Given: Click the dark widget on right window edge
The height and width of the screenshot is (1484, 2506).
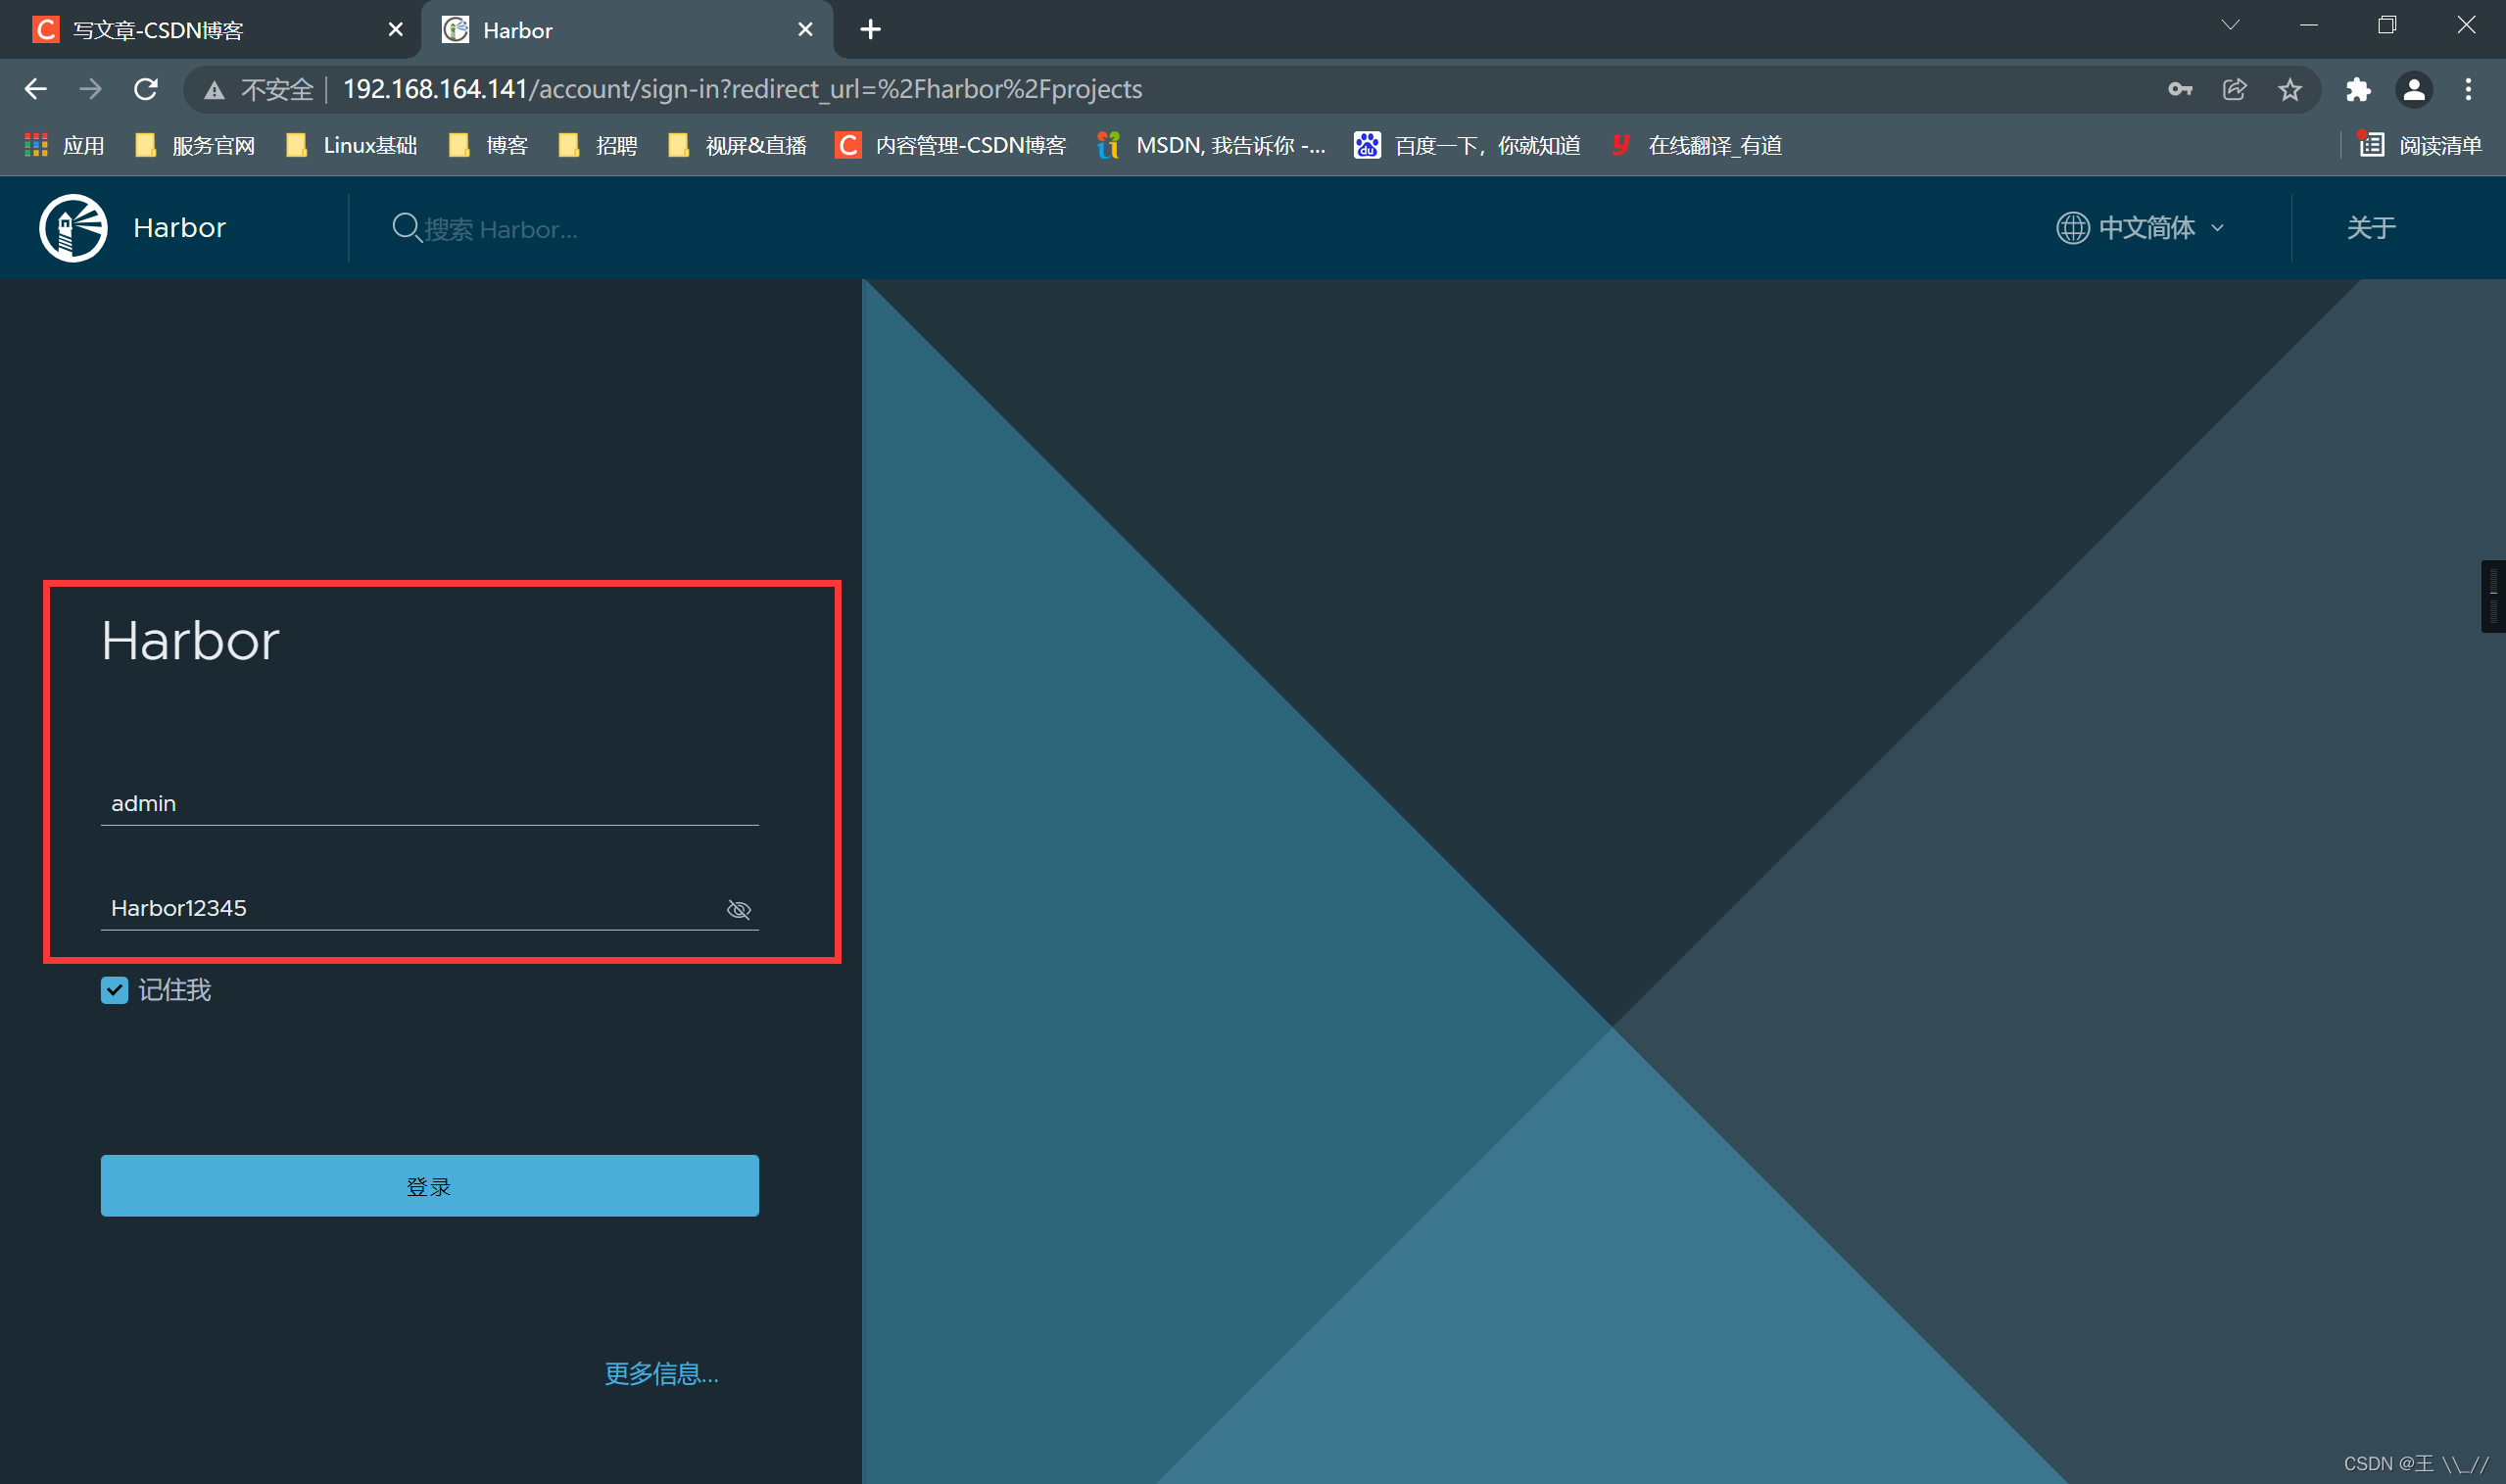Looking at the screenshot, I should tap(2493, 597).
